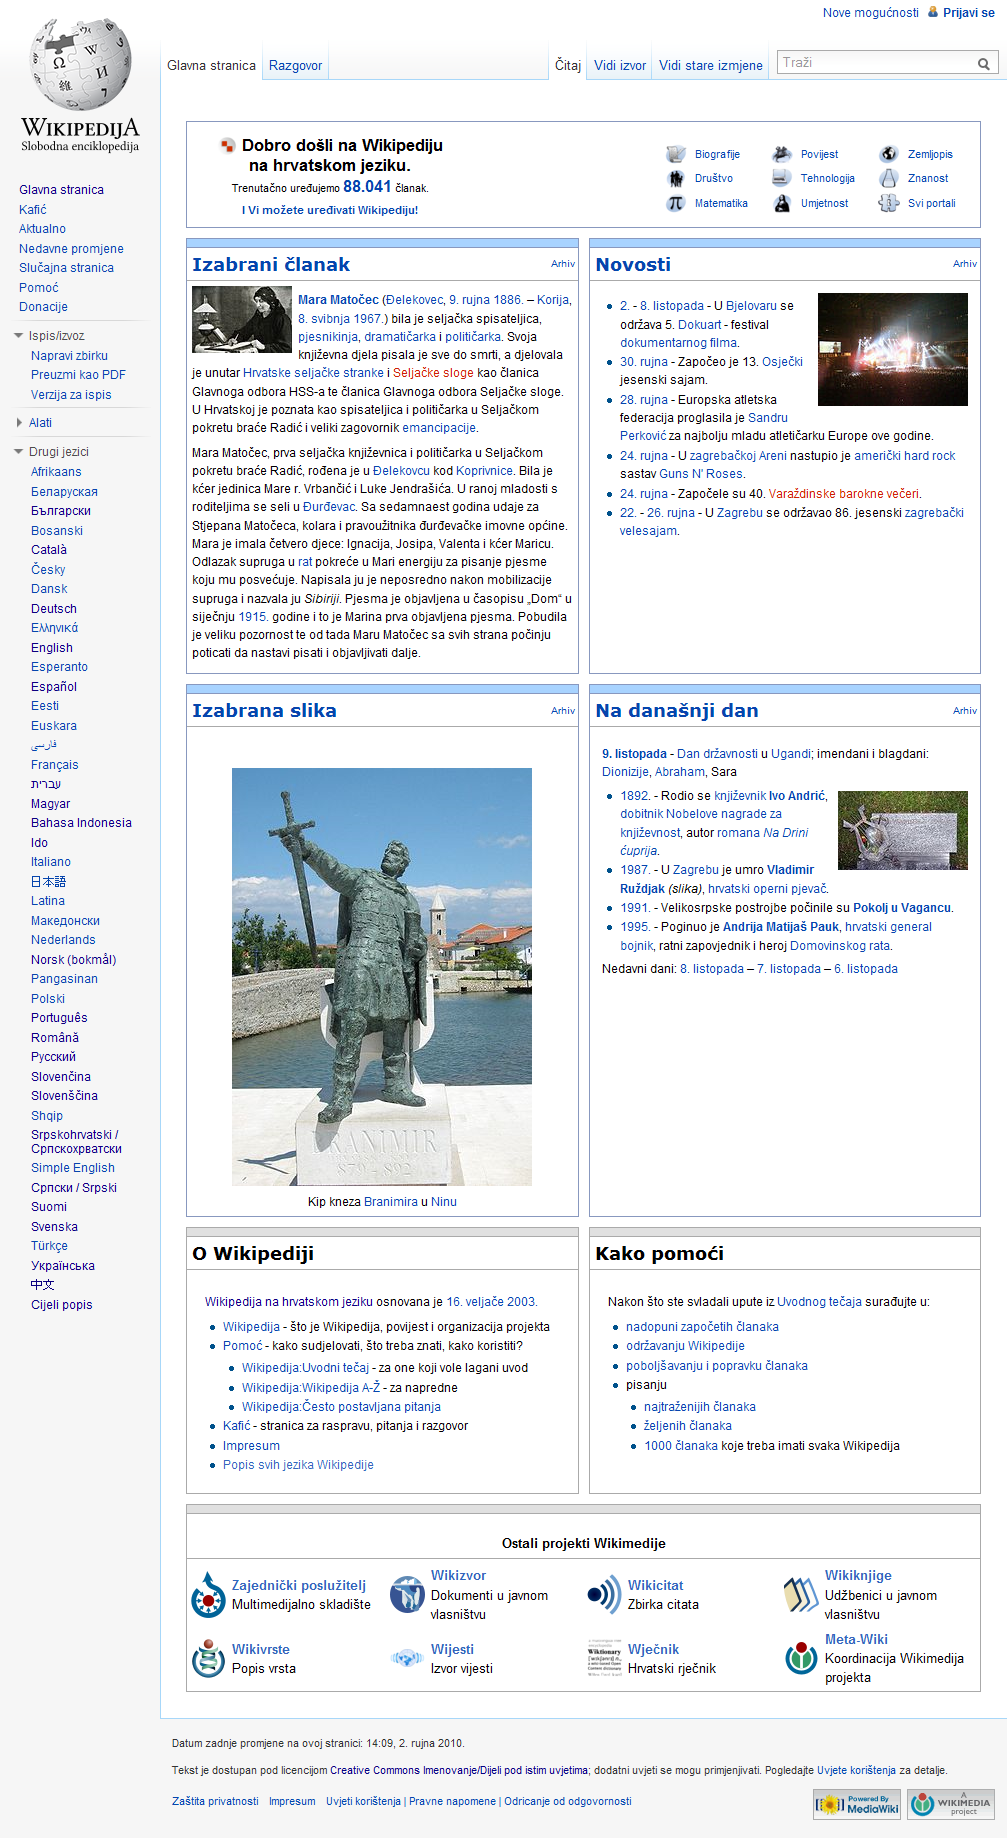Click the Znanost flask icon
This screenshot has height=1838, width=1007.
[889, 178]
